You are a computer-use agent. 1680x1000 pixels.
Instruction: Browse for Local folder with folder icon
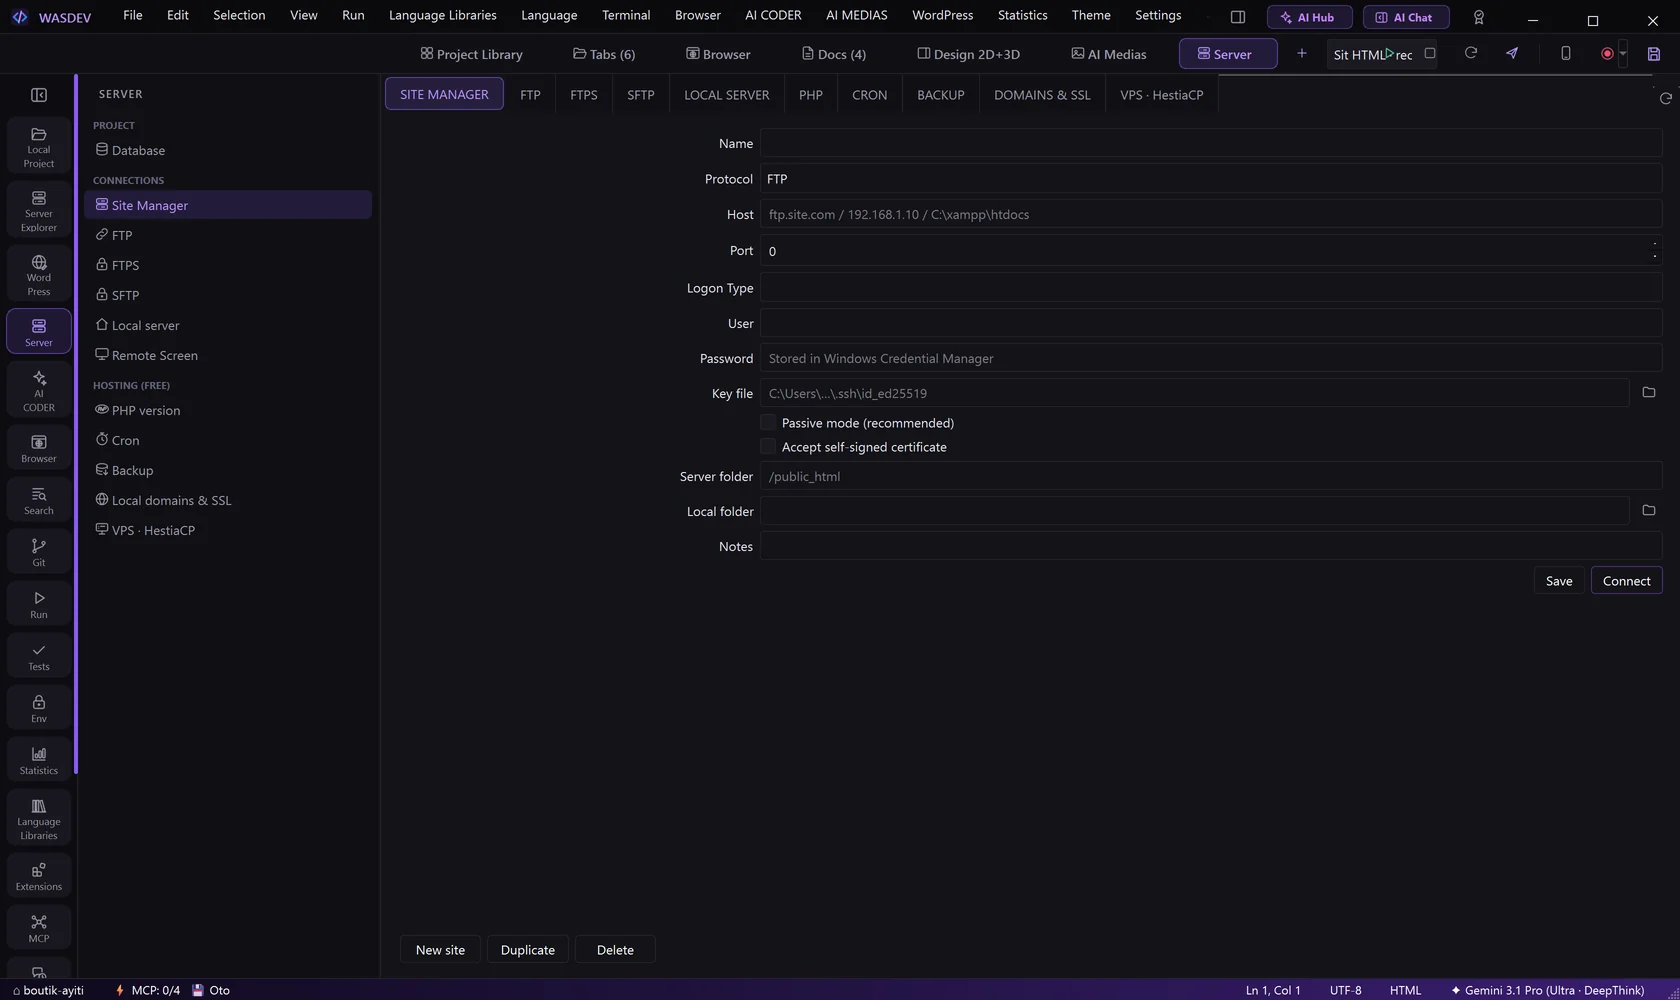1649,511
